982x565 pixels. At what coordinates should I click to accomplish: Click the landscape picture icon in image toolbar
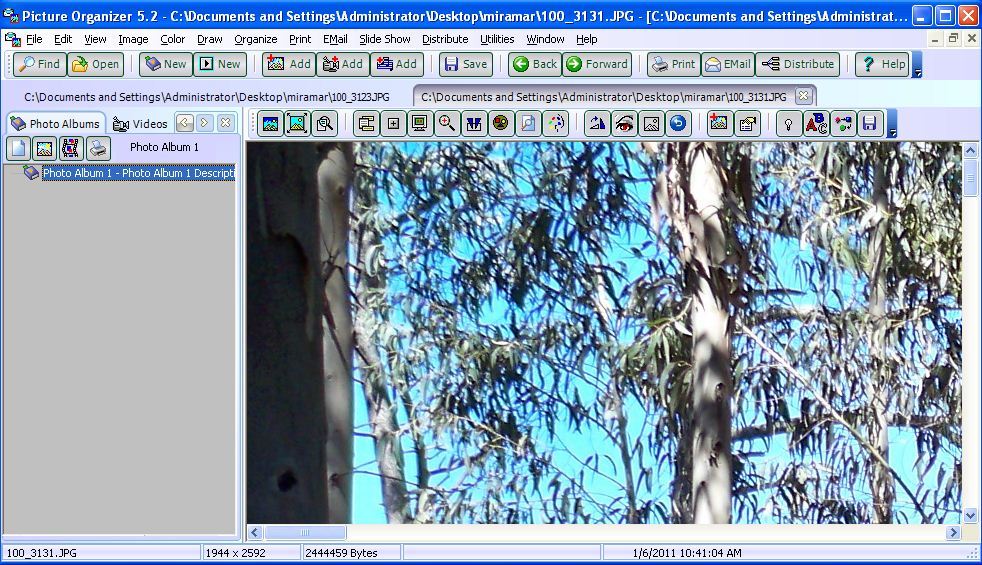coord(271,123)
